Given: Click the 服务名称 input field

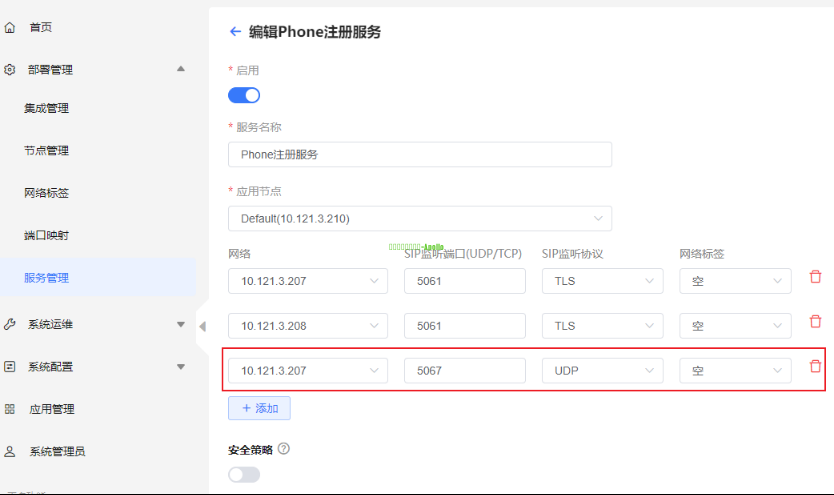Looking at the screenshot, I should tap(420, 154).
